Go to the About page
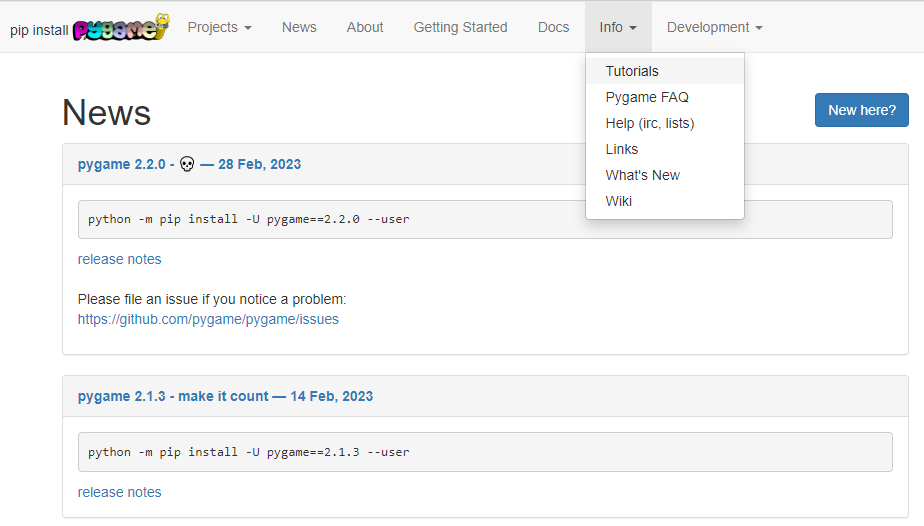 point(365,27)
